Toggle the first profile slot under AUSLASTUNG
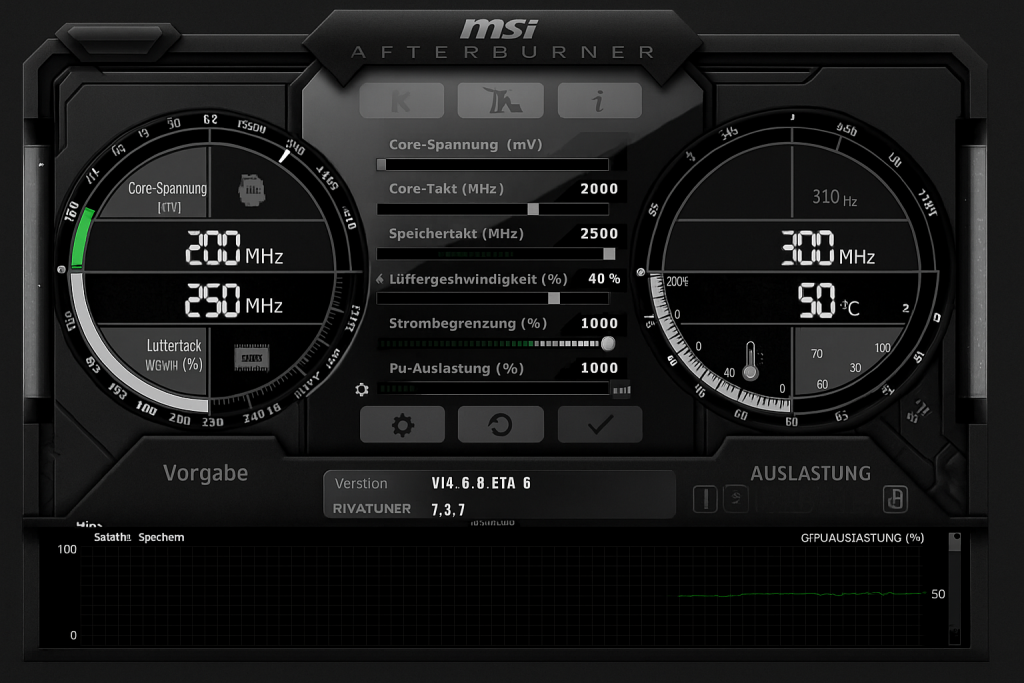 [706, 498]
